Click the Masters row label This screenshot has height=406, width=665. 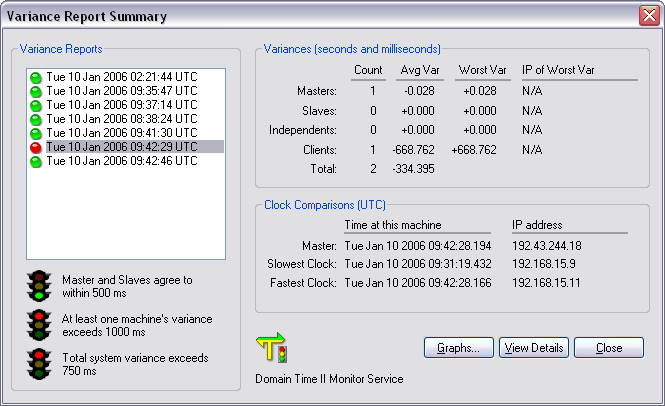click(317, 91)
